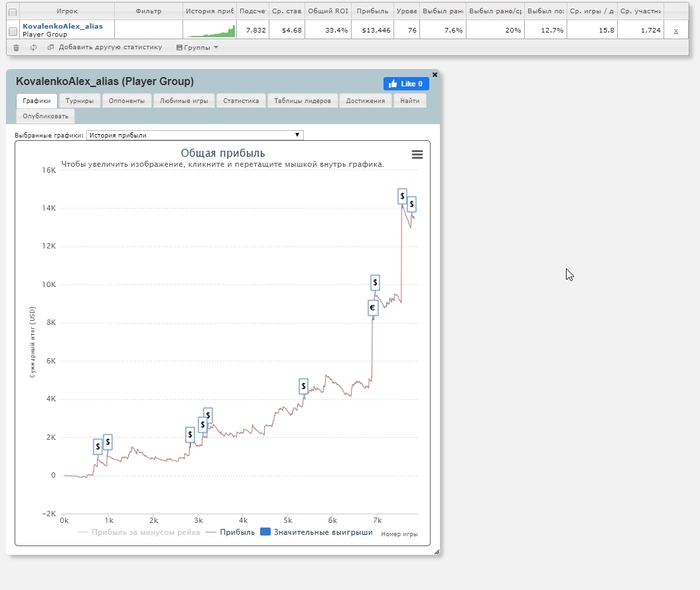Close the KovalenkoAlex_alias player group panel
This screenshot has height=590, width=700.
435,75
